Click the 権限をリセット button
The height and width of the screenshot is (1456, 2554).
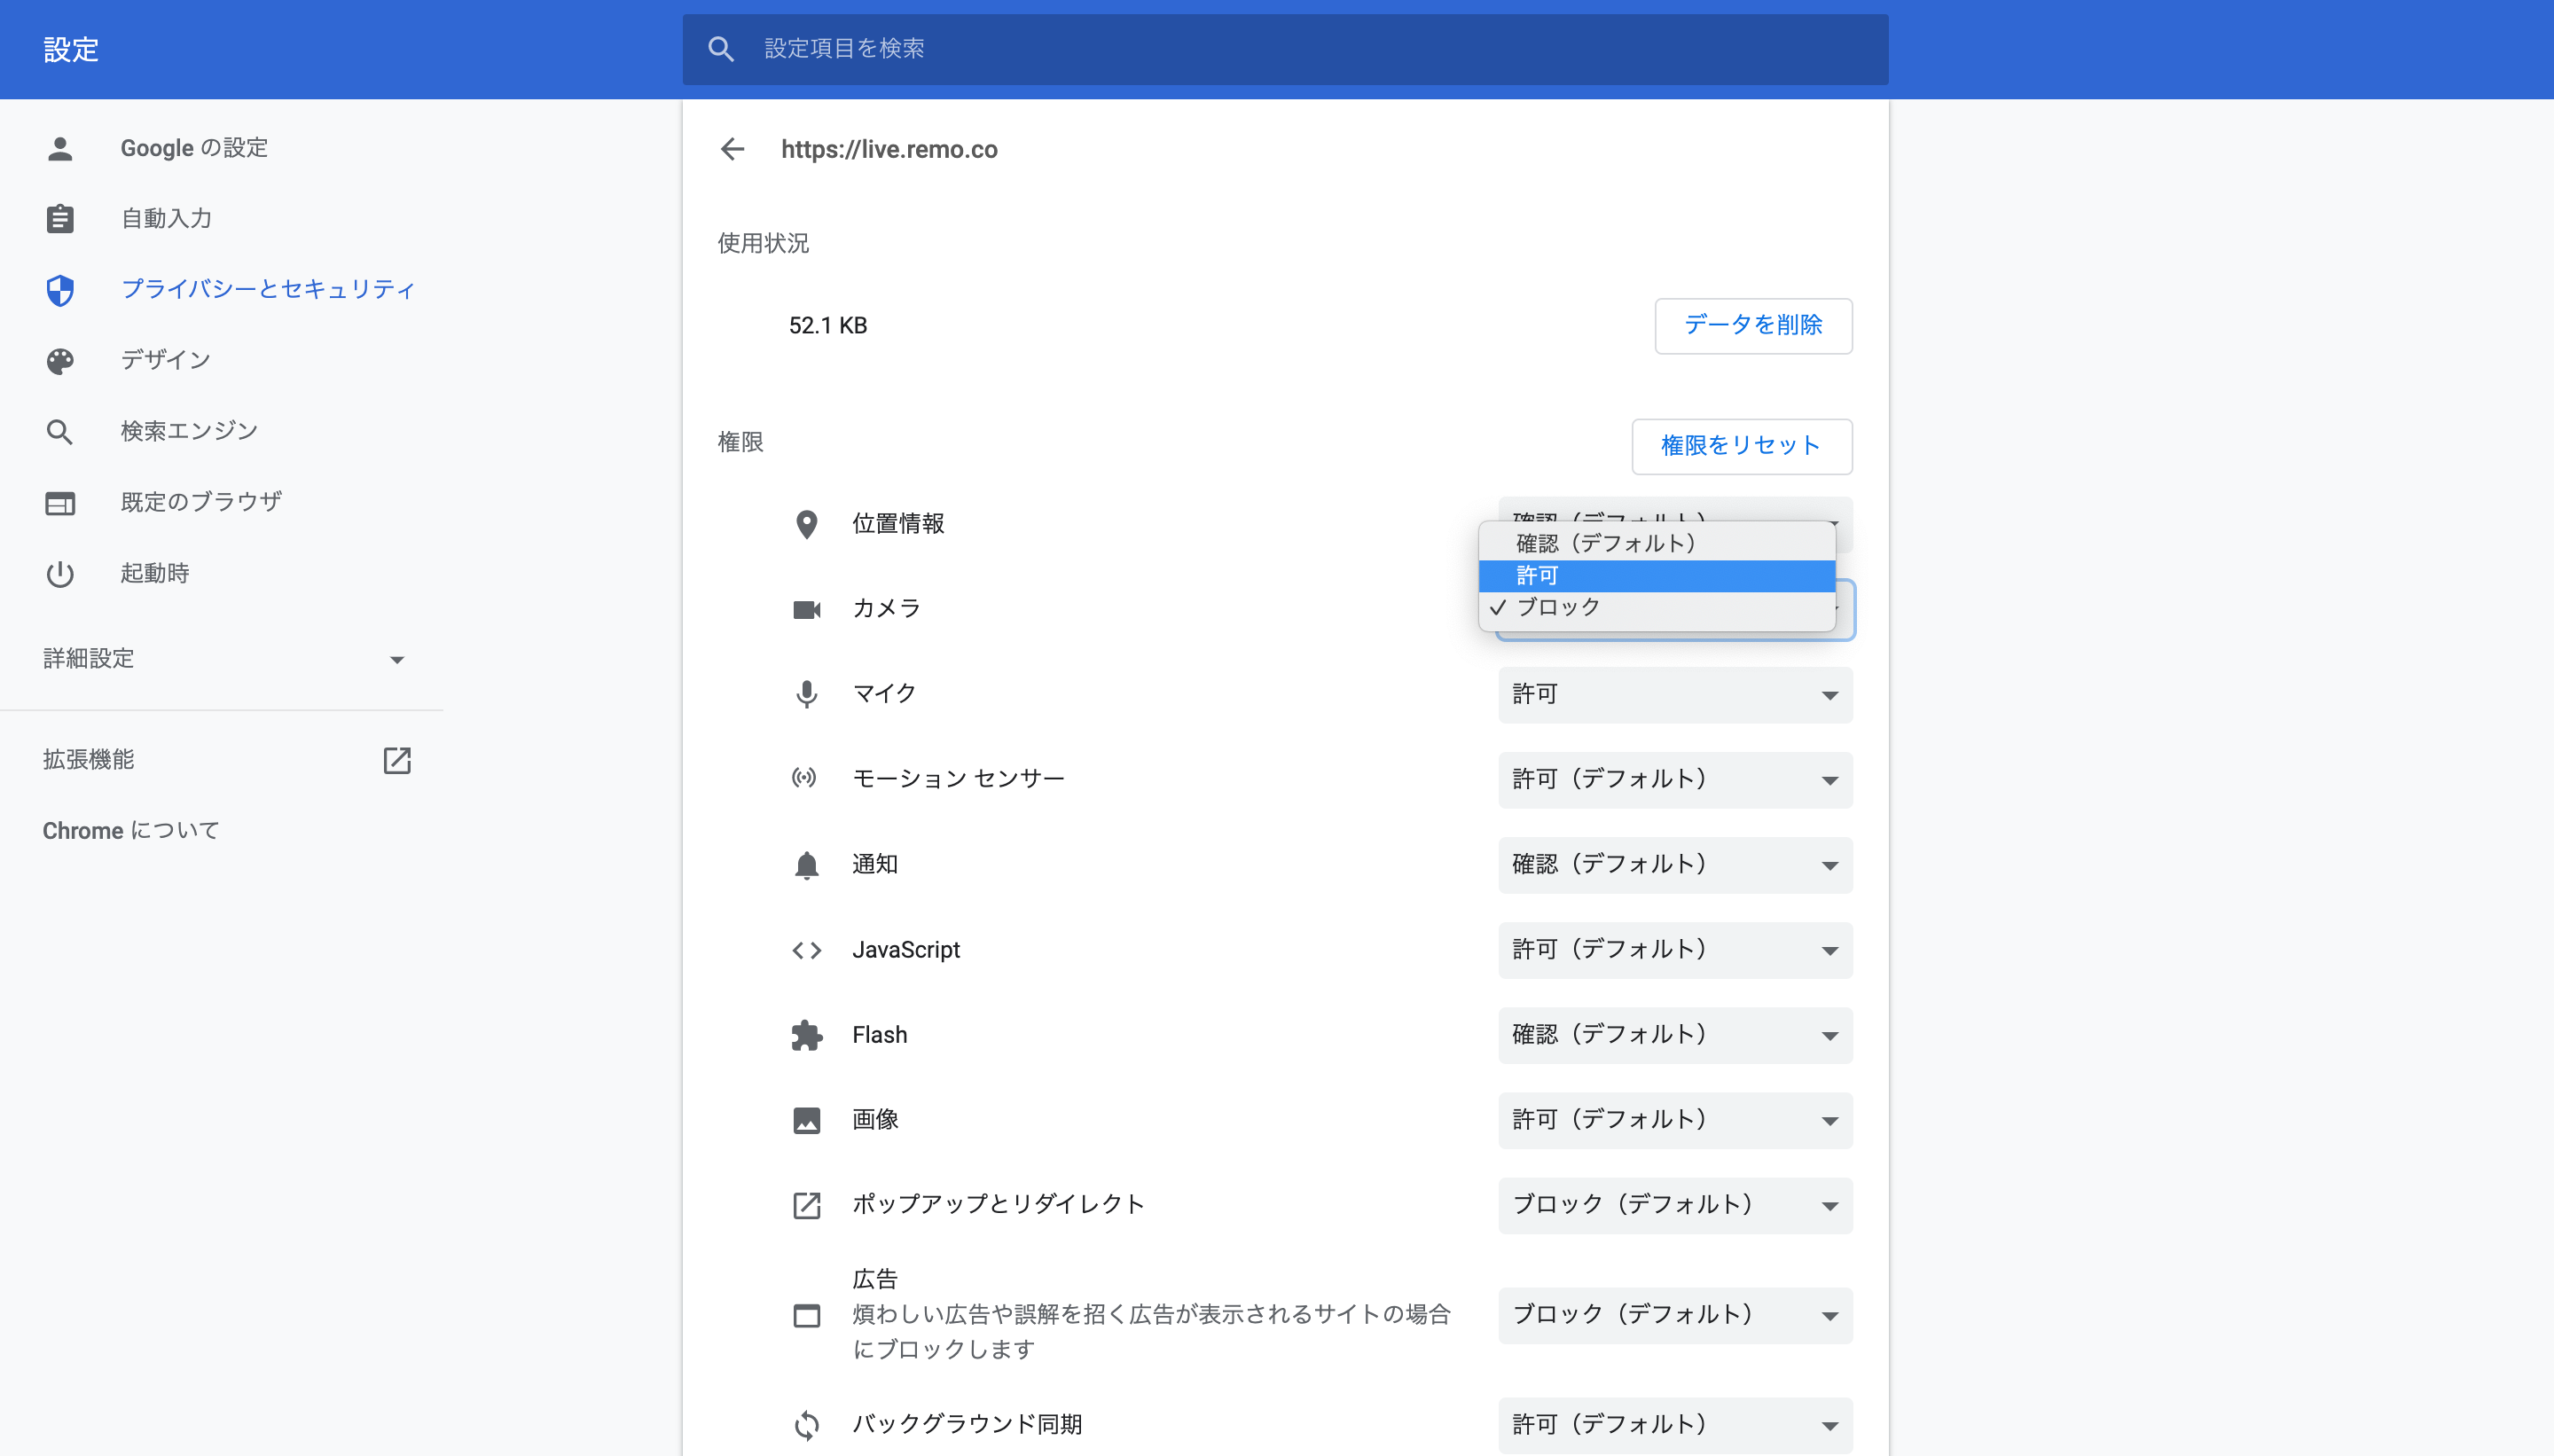[1740, 446]
